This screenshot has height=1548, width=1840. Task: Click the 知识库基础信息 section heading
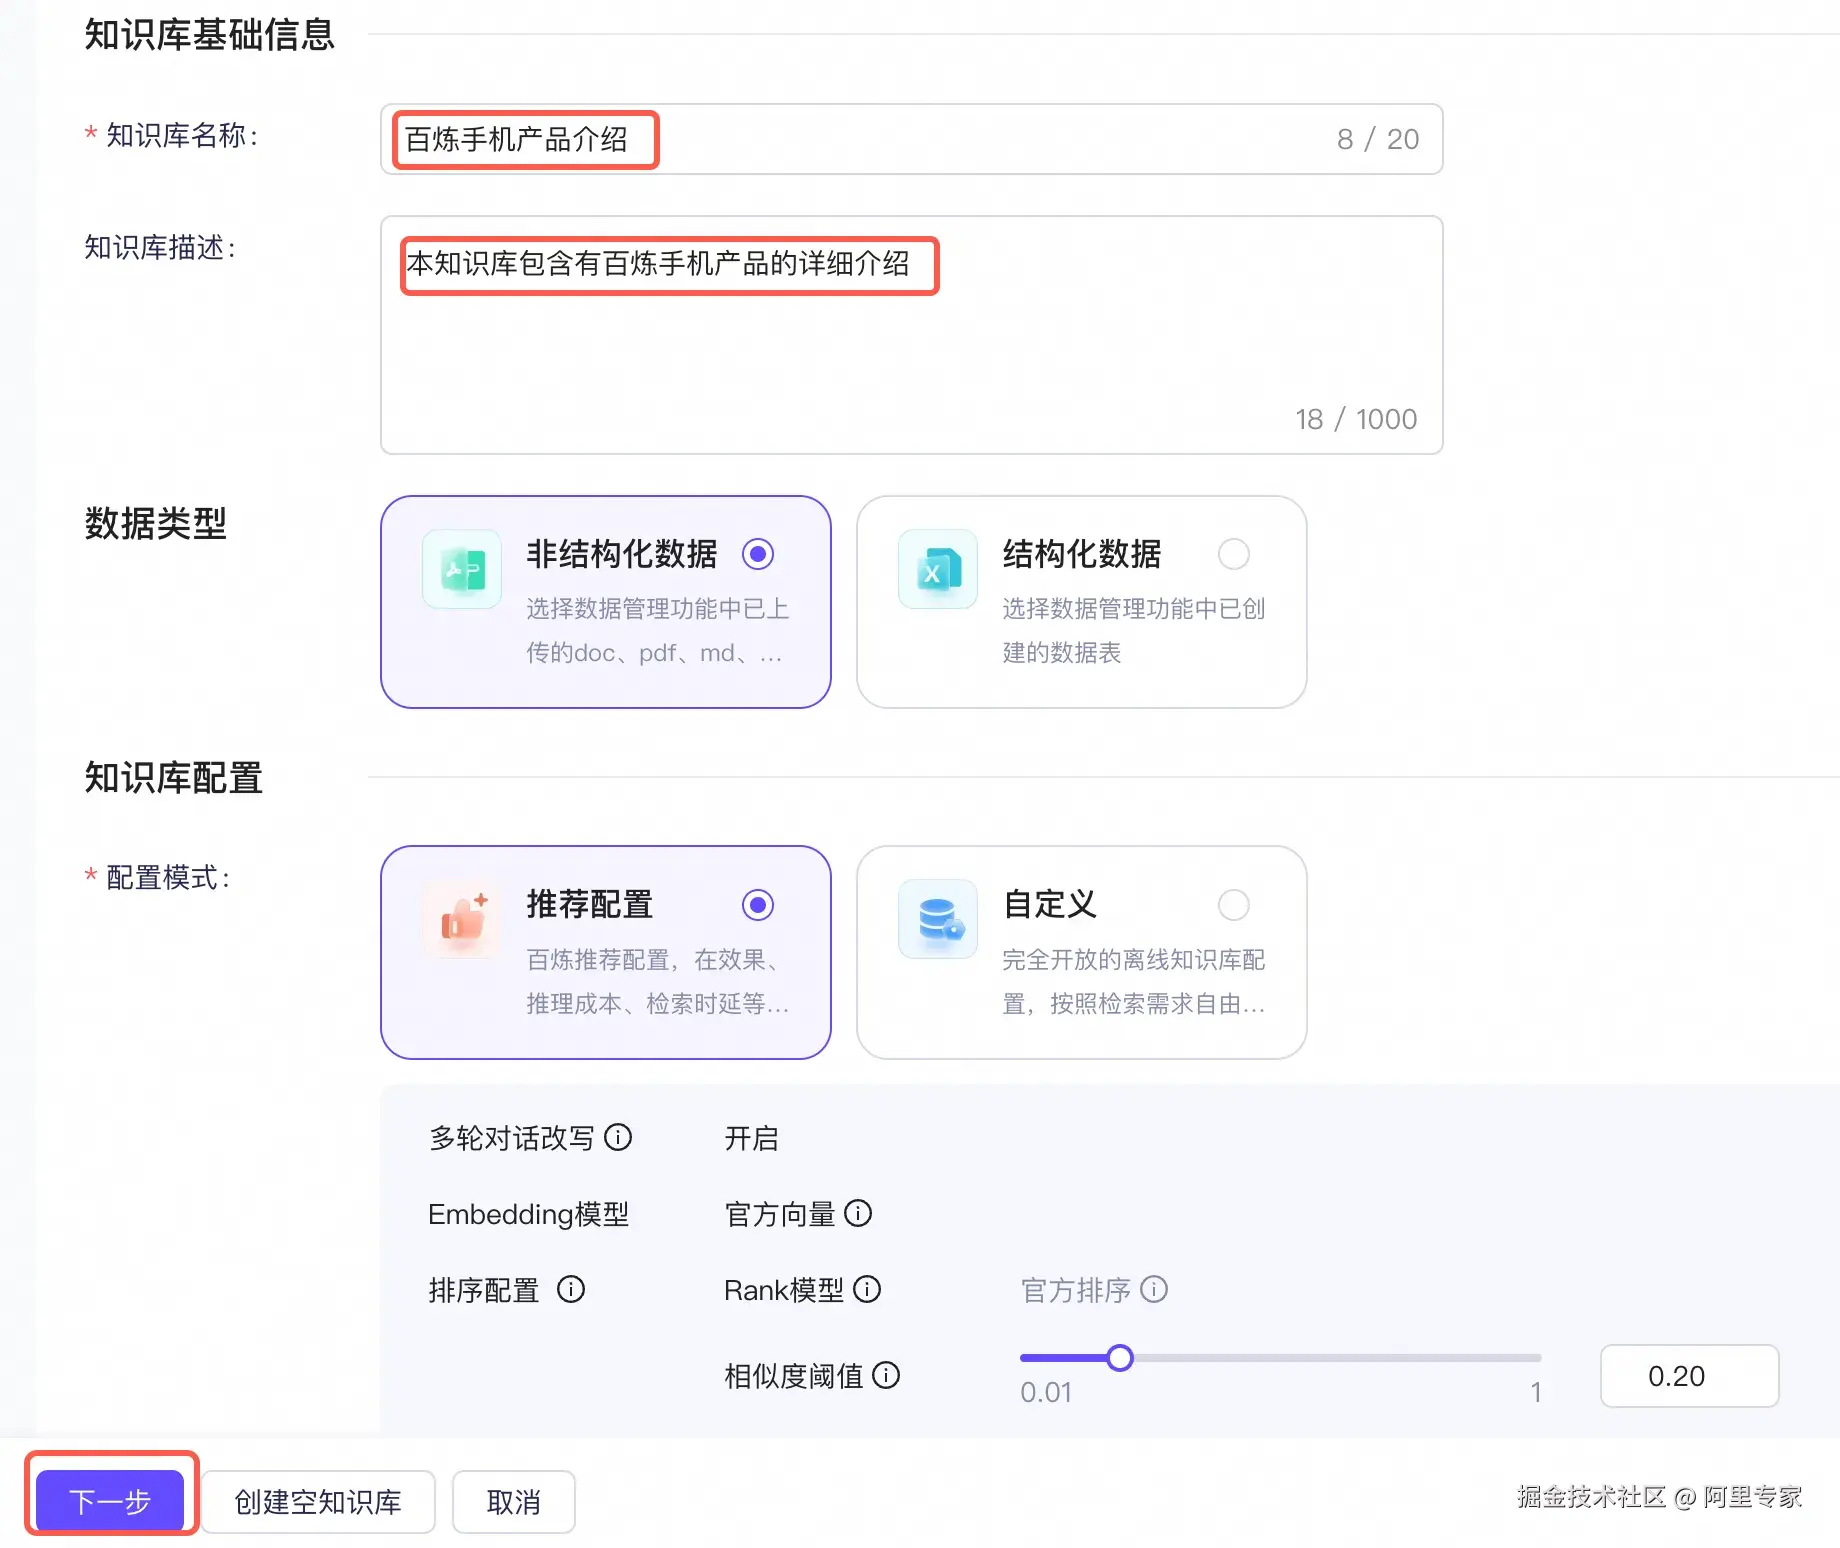pyautogui.click(x=210, y=35)
